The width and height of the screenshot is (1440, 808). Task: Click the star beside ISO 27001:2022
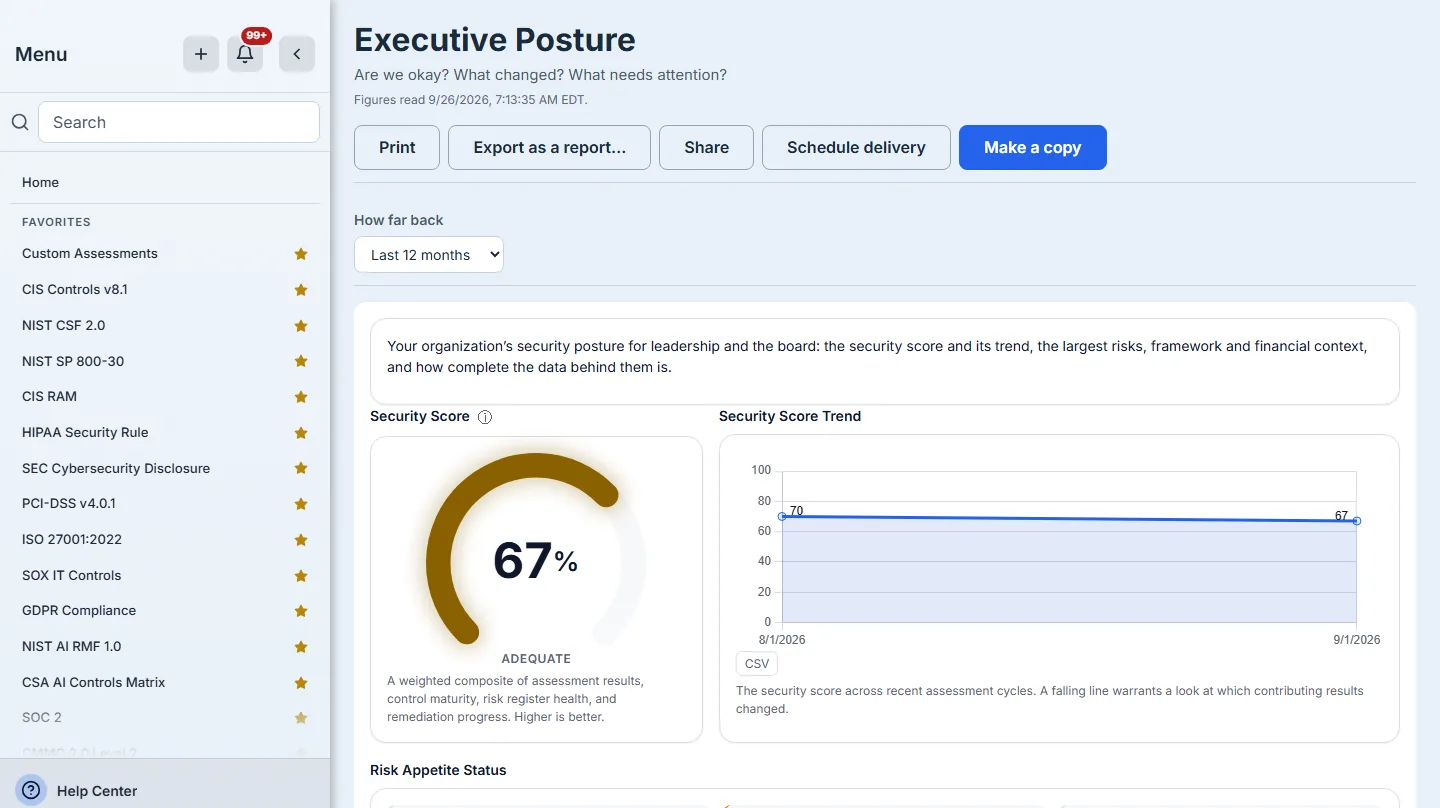(301, 540)
